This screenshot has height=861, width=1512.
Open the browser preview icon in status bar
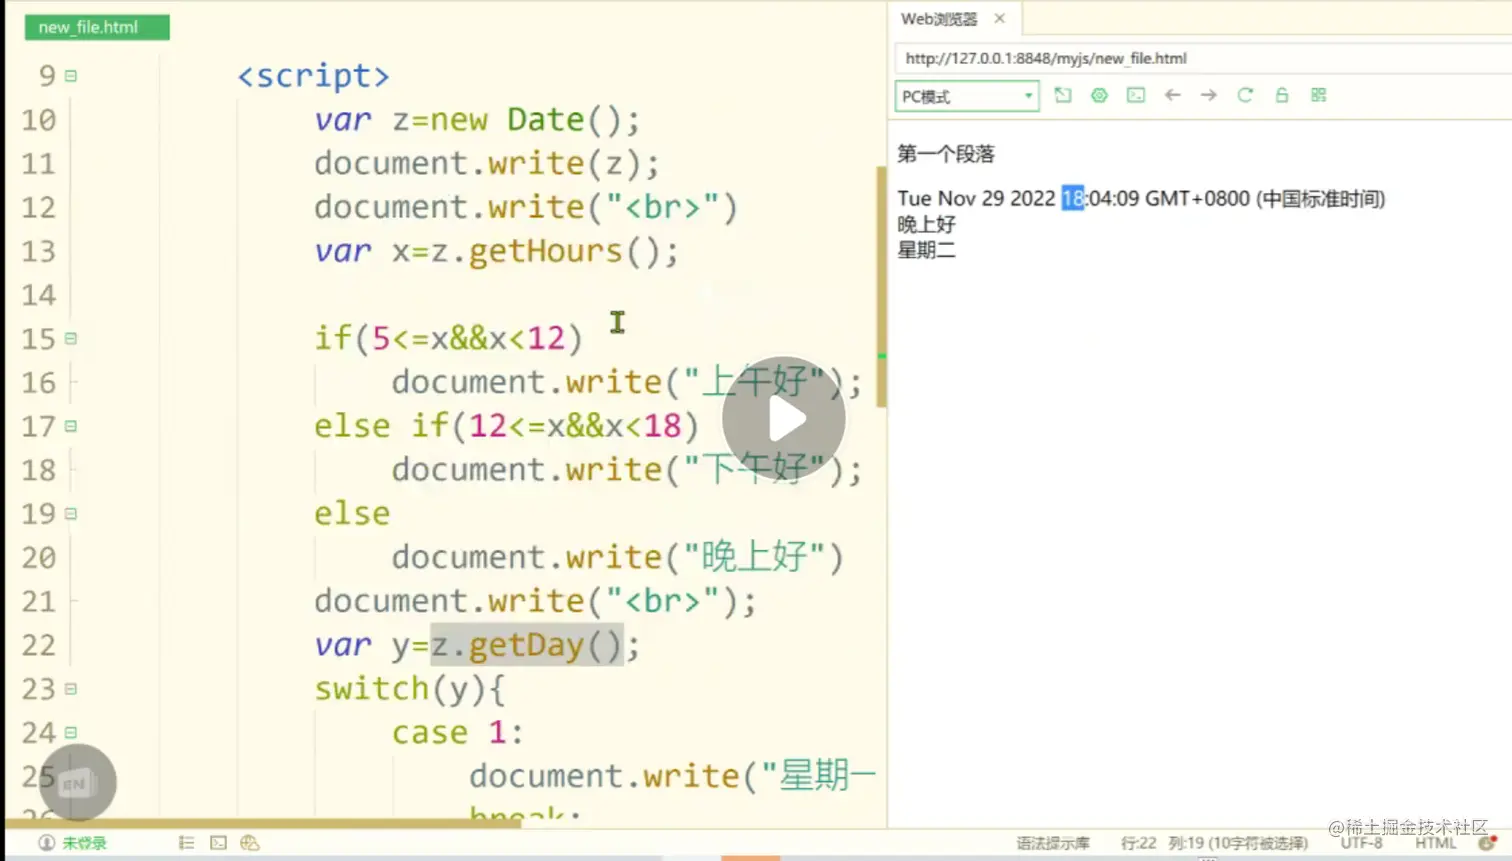[250, 843]
